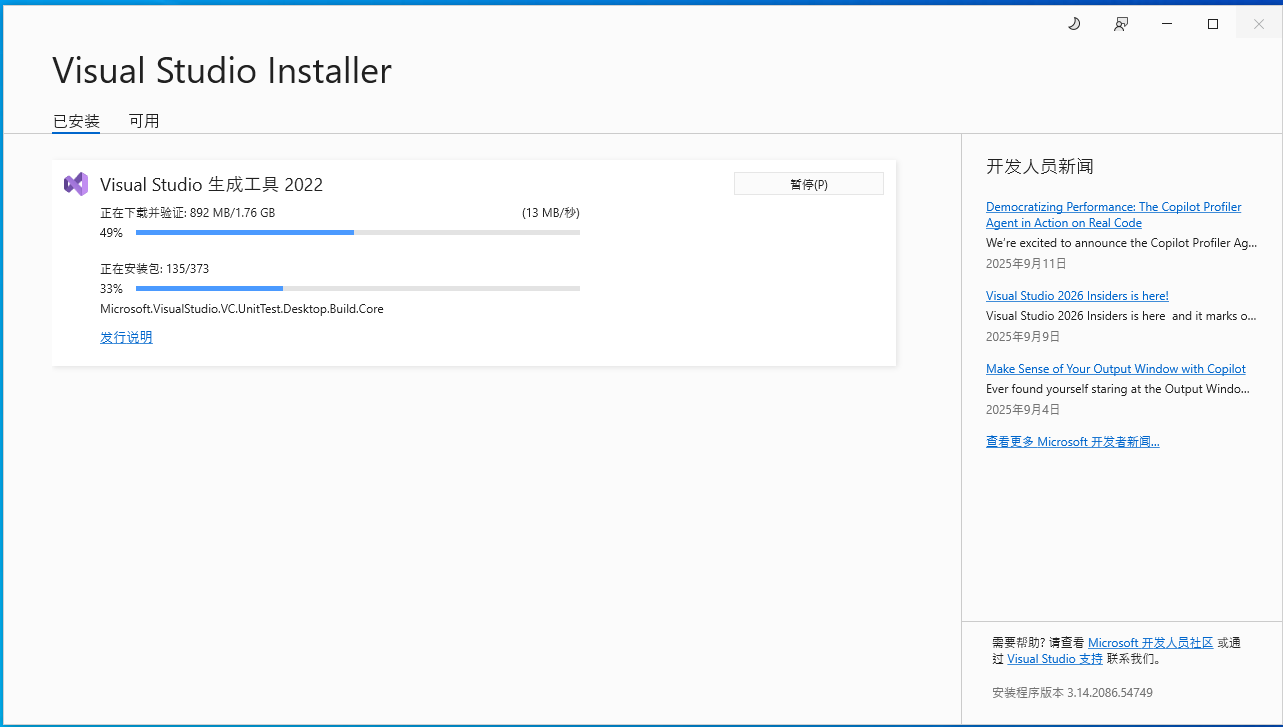Open the Visual Studio 支持 link
1283x727 pixels.
1055,659
